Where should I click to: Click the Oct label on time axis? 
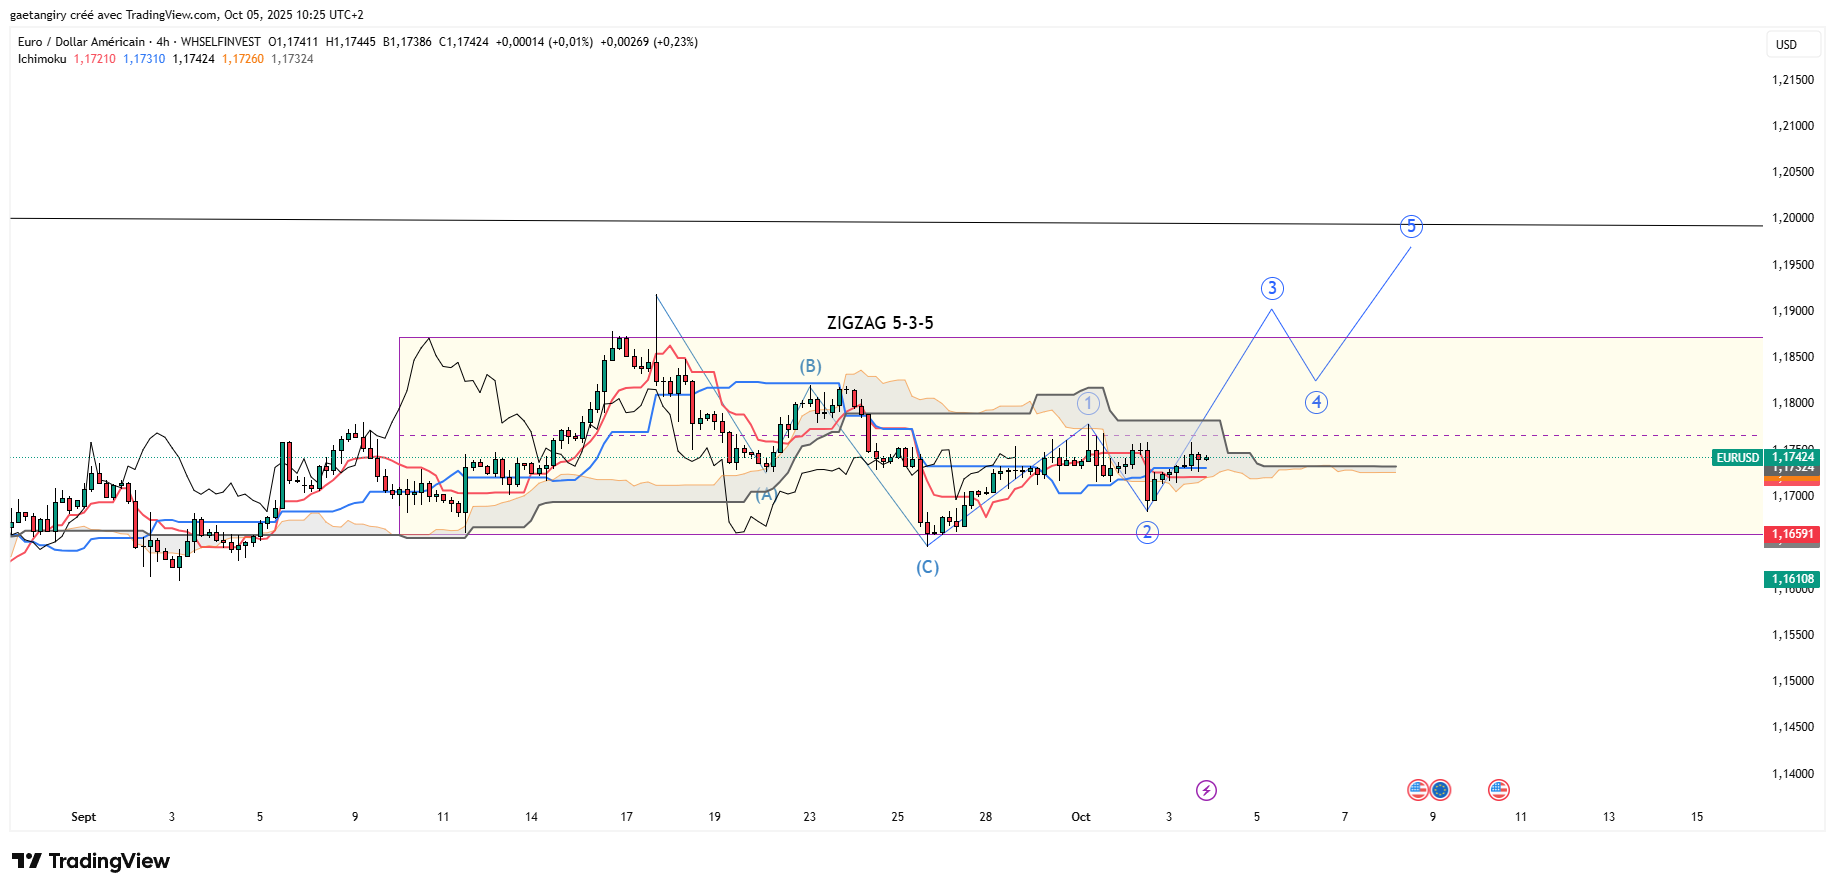[x=1081, y=817]
